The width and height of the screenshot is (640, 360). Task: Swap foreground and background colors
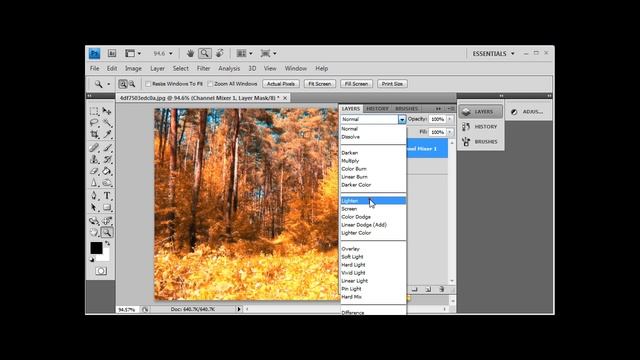click(107, 243)
